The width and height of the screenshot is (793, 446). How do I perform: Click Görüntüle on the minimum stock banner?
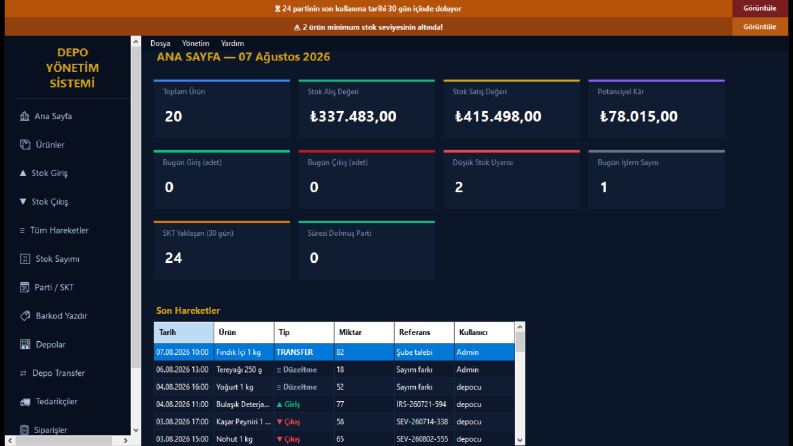pyautogui.click(x=760, y=27)
